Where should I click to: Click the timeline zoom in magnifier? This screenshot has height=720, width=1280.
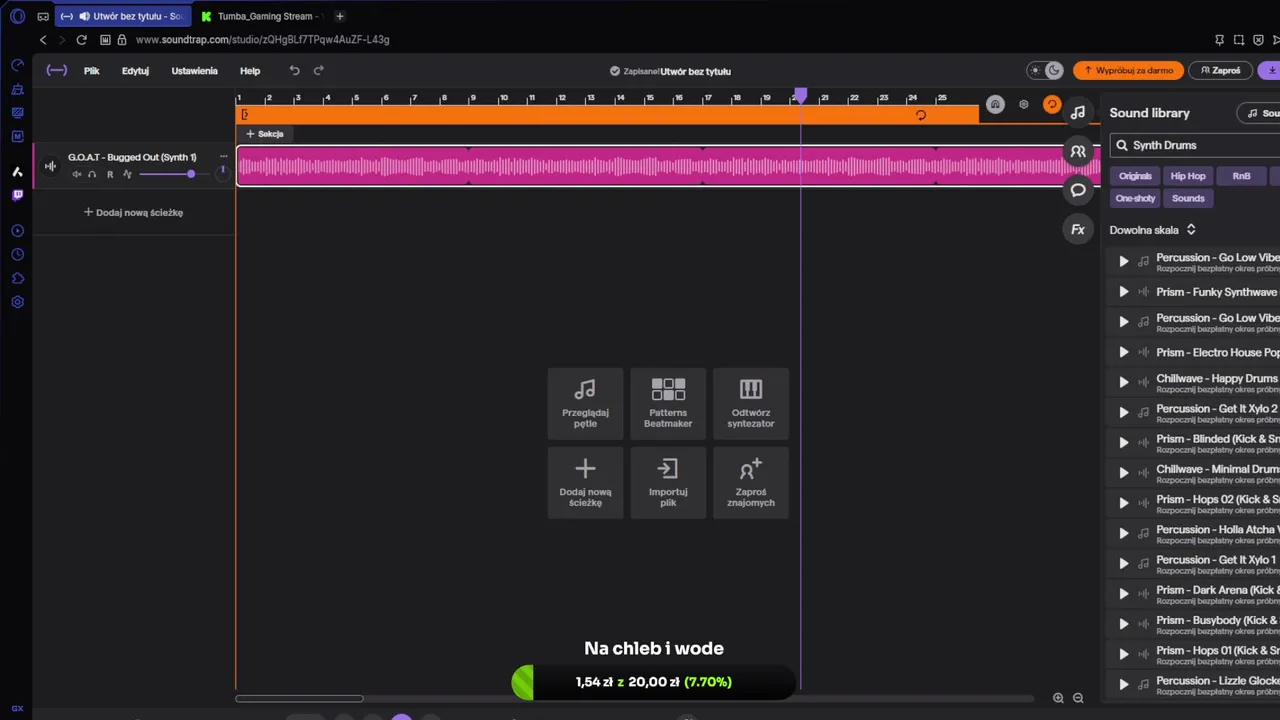(1058, 698)
